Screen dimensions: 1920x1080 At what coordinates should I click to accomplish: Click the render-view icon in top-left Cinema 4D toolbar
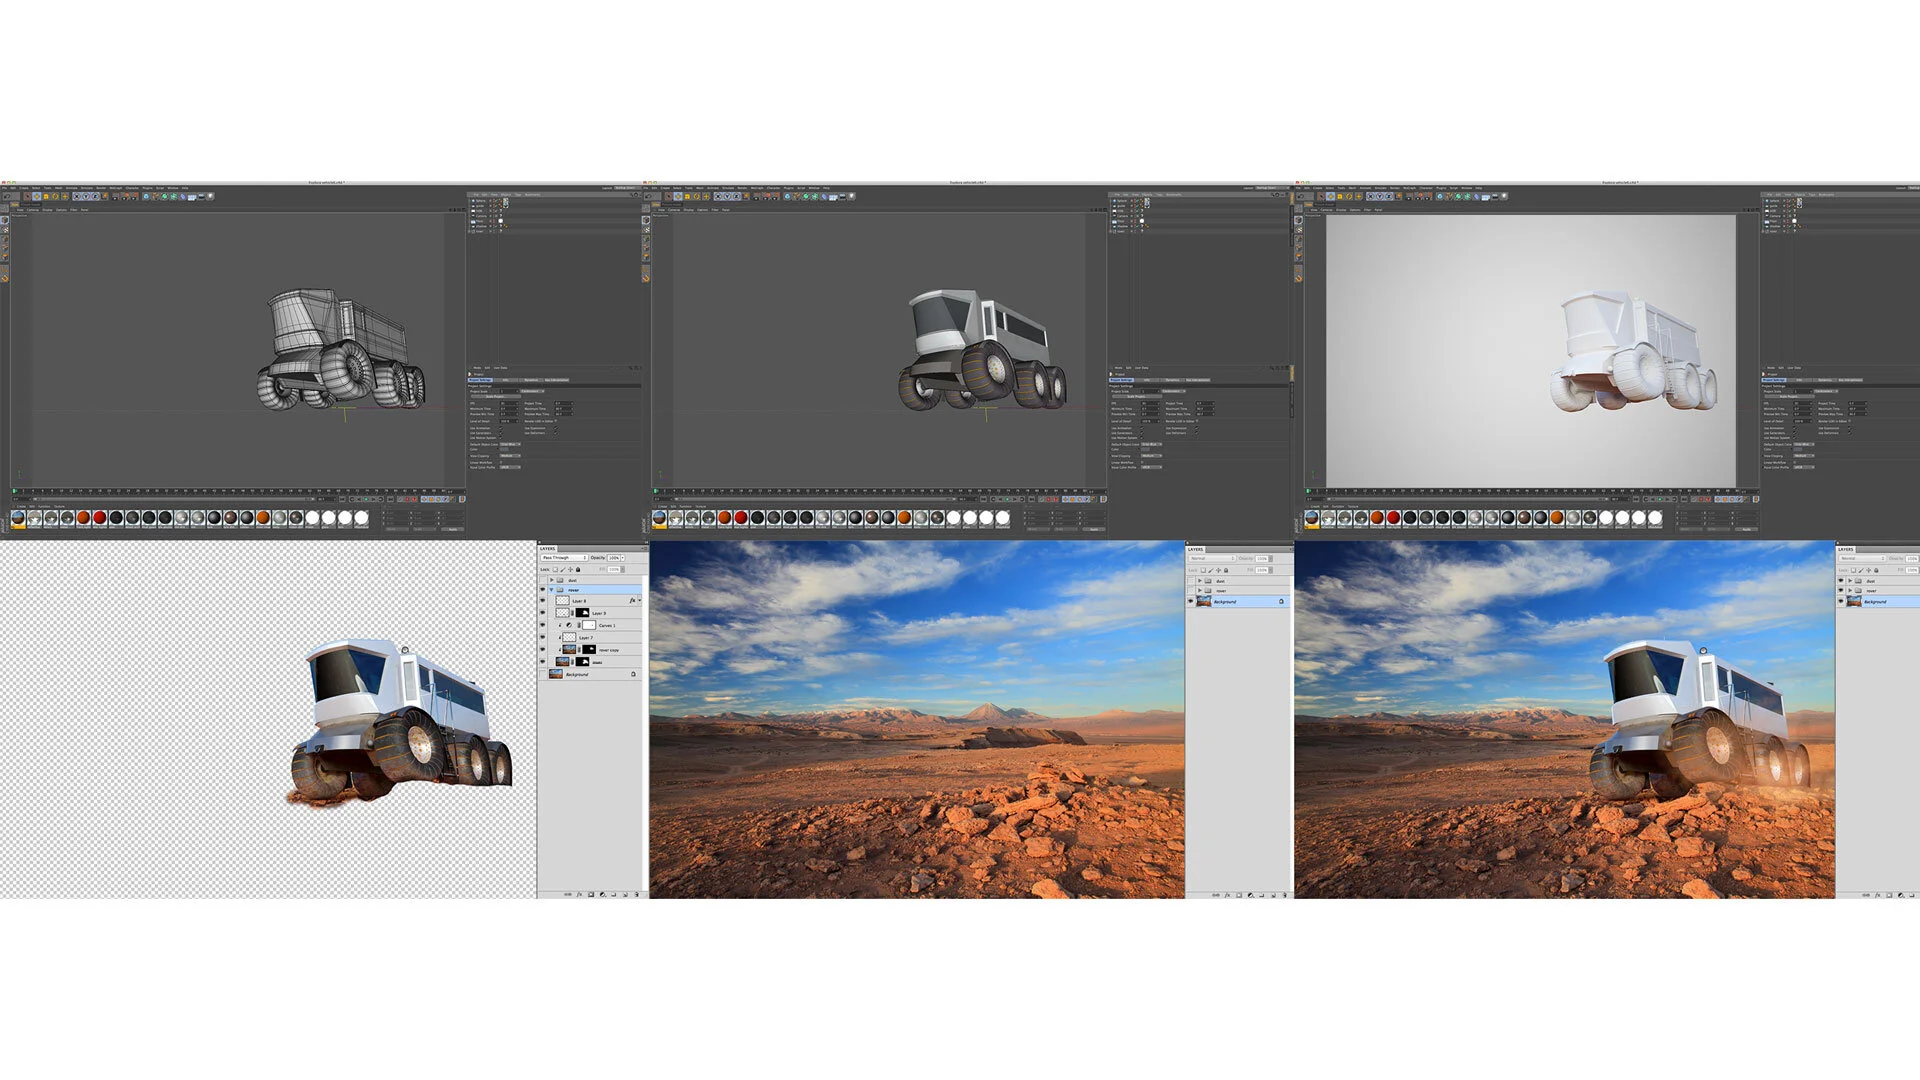point(115,197)
